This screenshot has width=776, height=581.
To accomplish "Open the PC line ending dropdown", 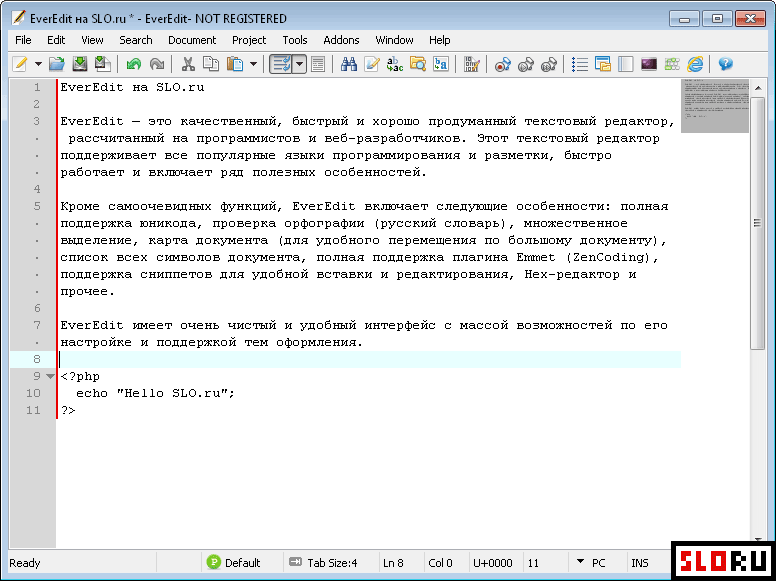I will click(x=591, y=563).
